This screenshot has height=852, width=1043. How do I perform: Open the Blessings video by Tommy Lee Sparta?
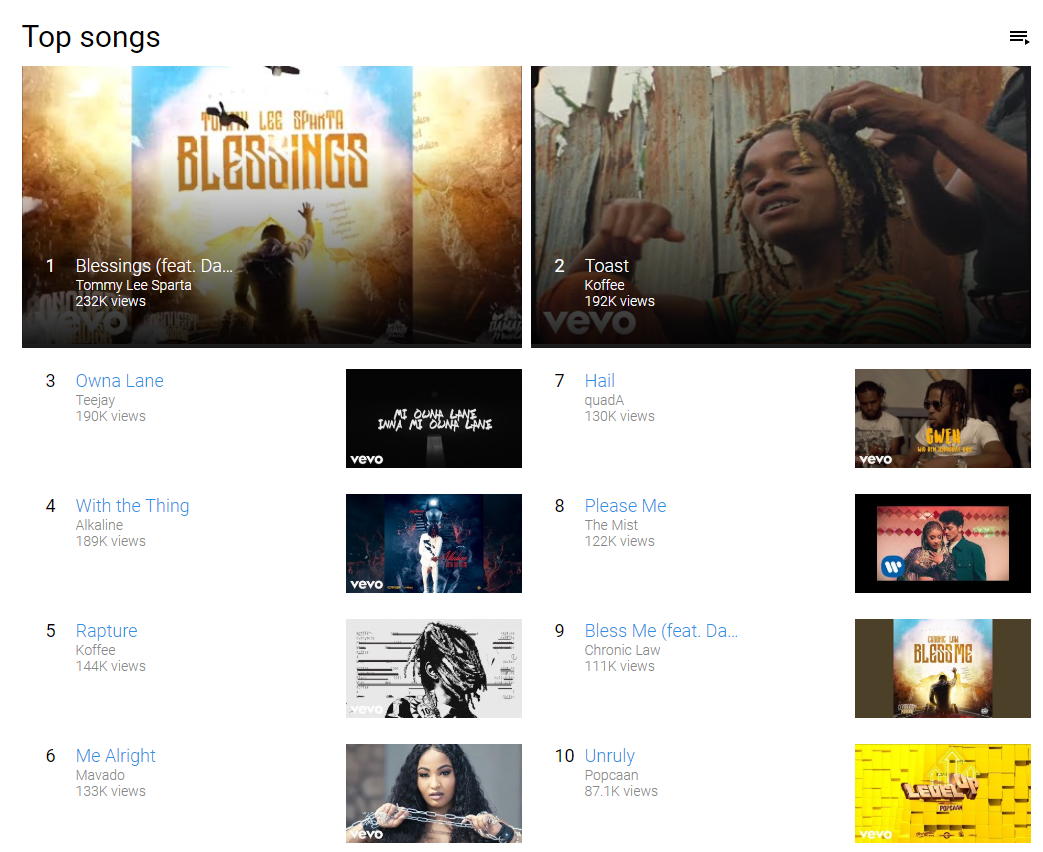click(271, 206)
